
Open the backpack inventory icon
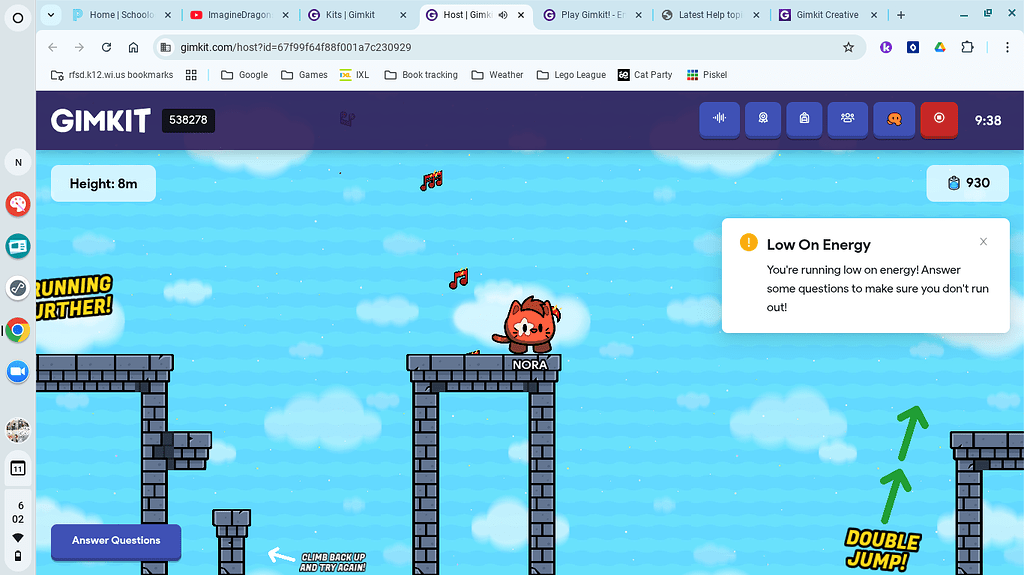805,118
